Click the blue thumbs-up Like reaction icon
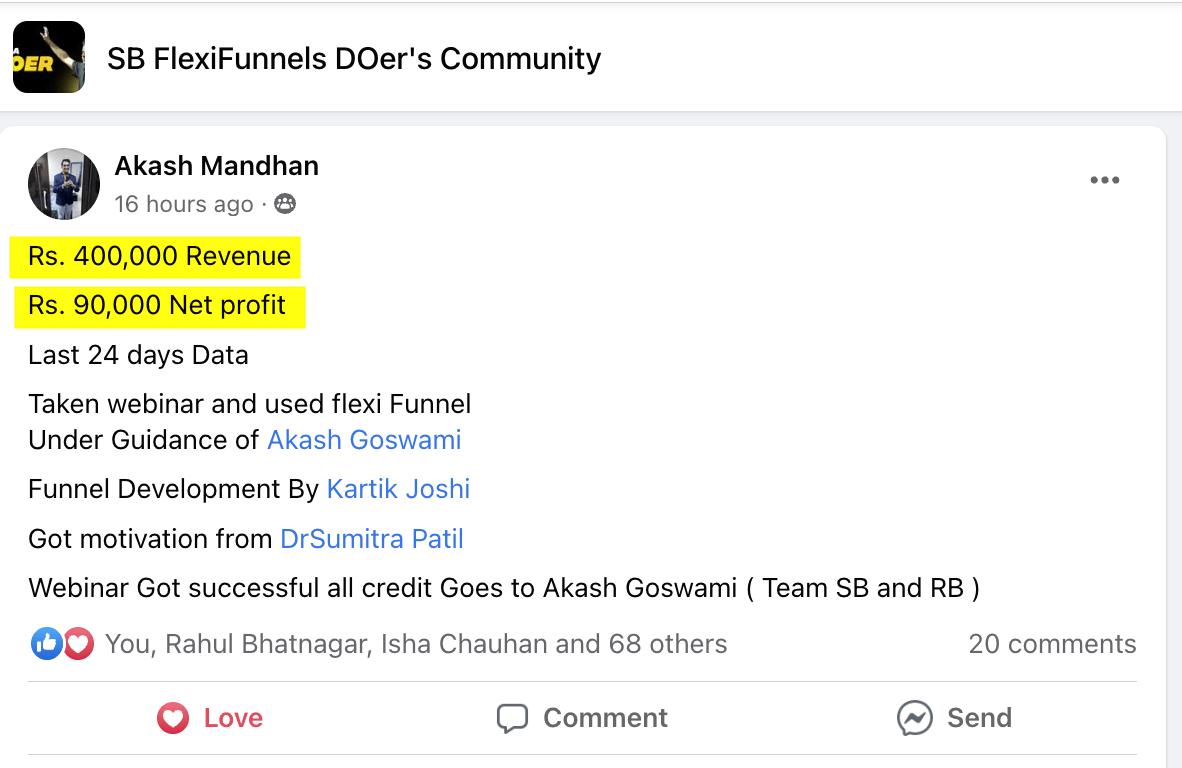The image size is (1182, 768). (x=46, y=643)
